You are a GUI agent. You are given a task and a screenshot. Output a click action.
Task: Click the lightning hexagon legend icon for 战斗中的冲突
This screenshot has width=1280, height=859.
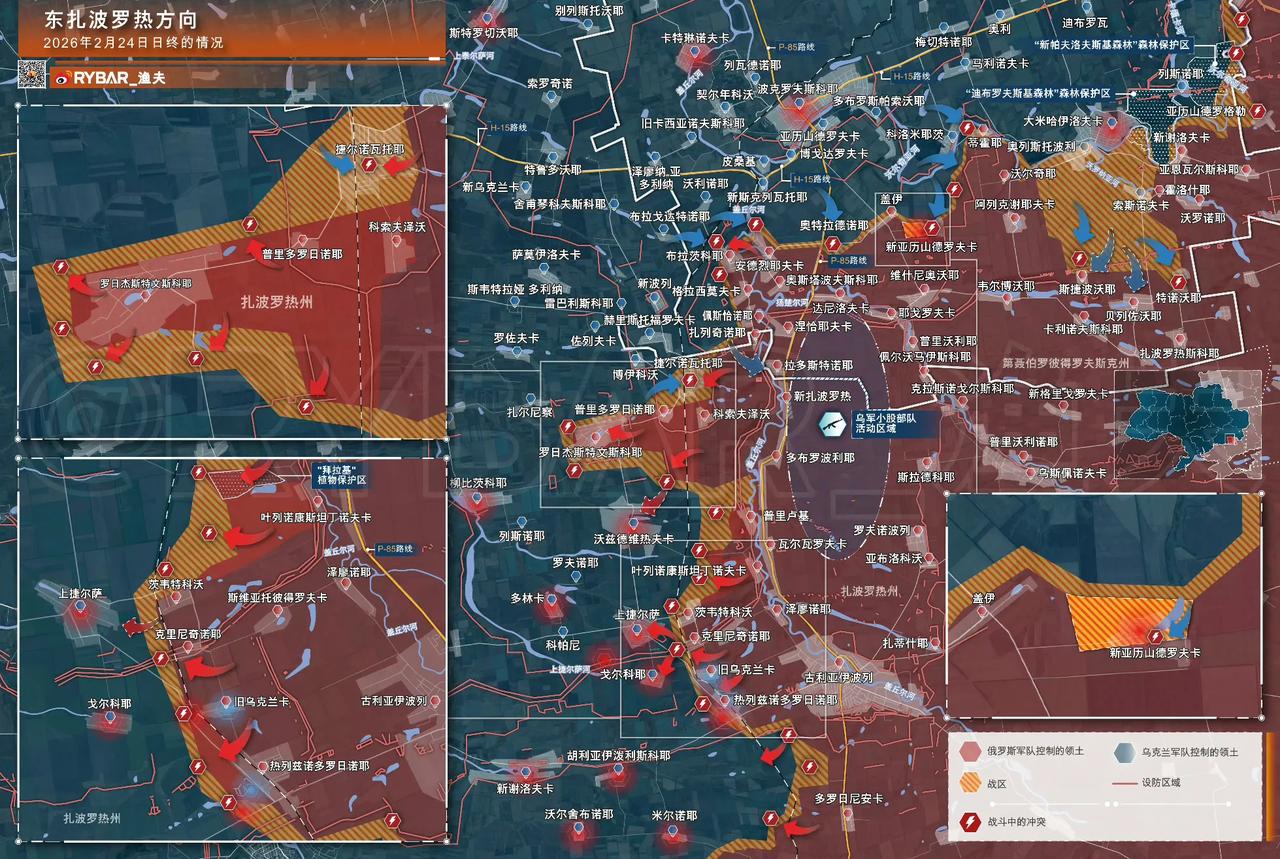pos(969,823)
